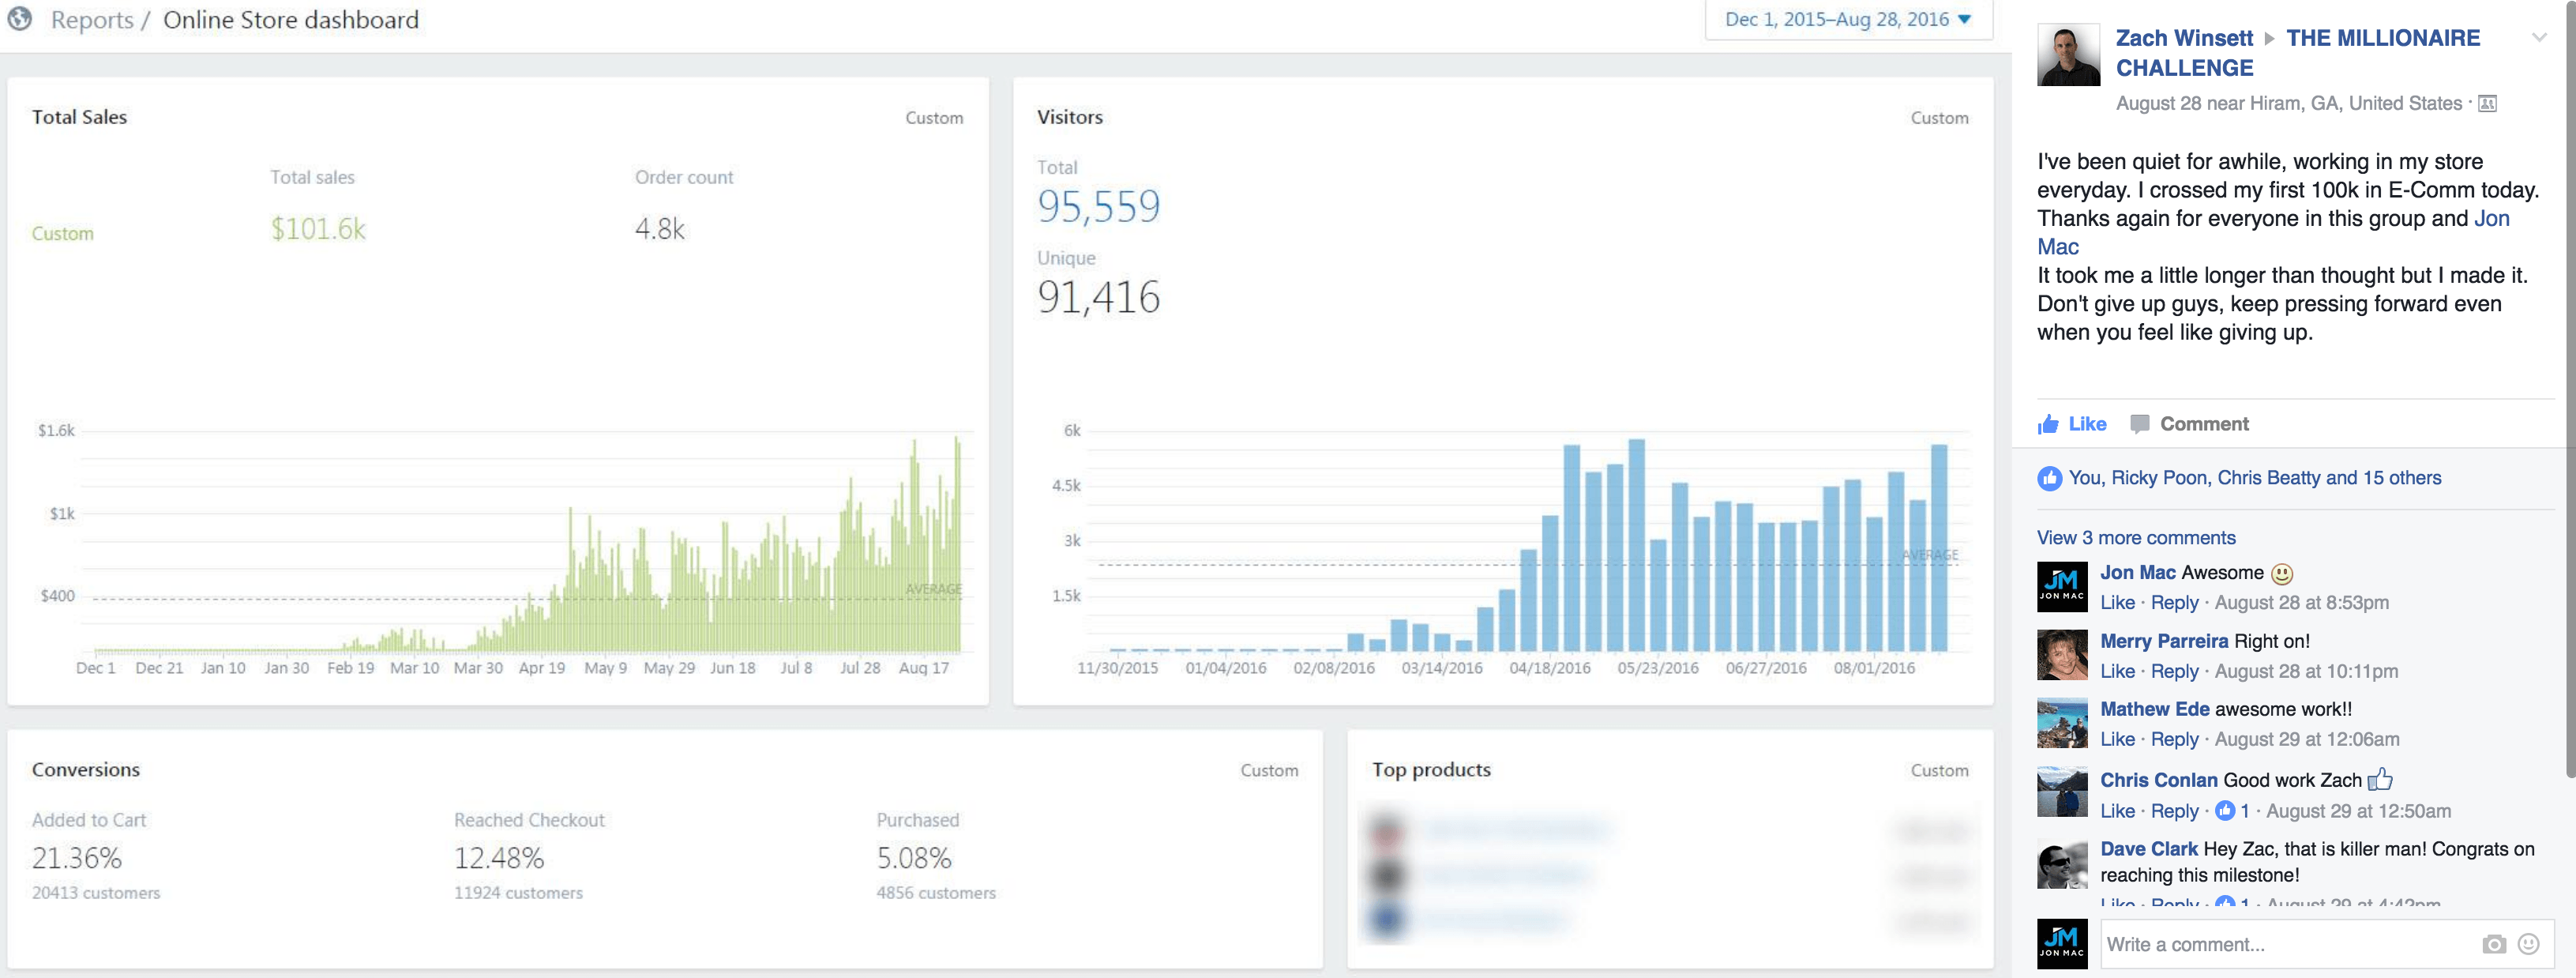Open the post options chevron at top right
Screen dimensions: 2576x978
tap(2538, 38)
